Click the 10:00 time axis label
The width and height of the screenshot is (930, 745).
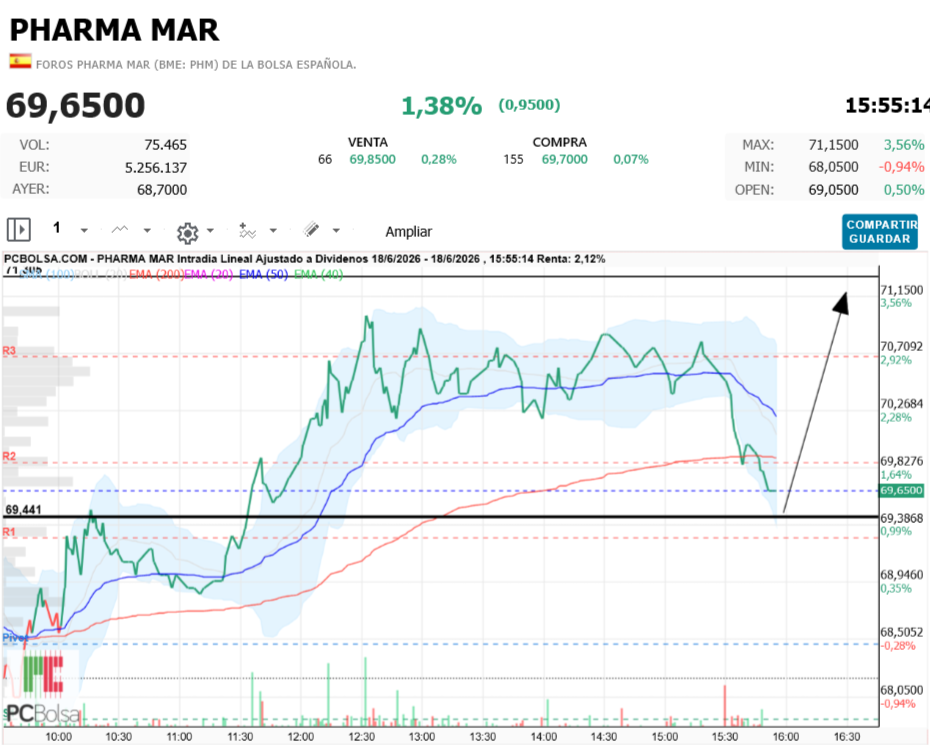click(58, 737)
